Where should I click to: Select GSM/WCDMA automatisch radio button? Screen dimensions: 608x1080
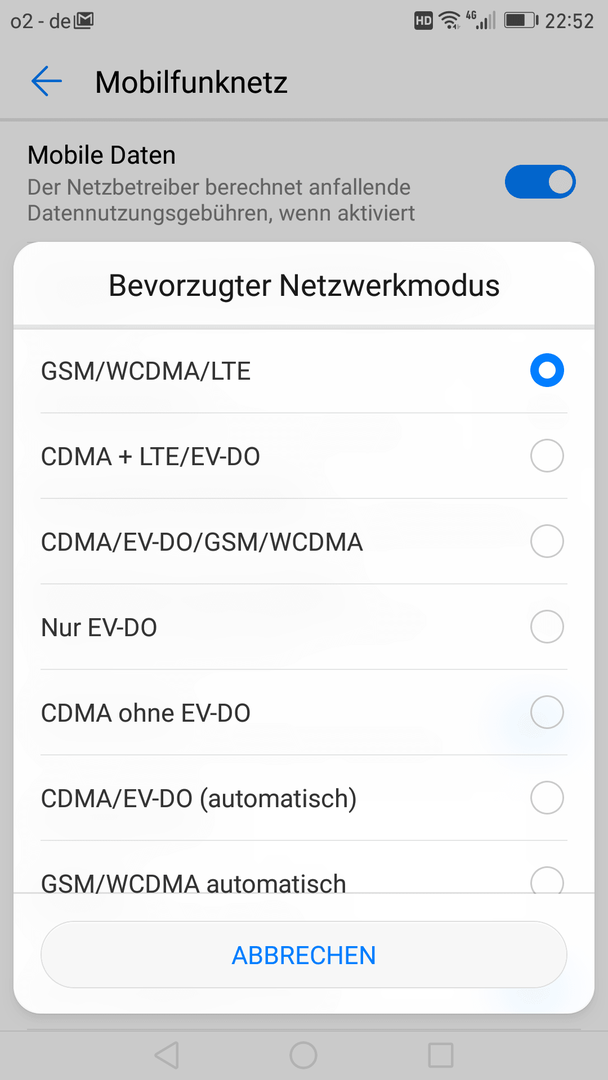coord(547,880)
